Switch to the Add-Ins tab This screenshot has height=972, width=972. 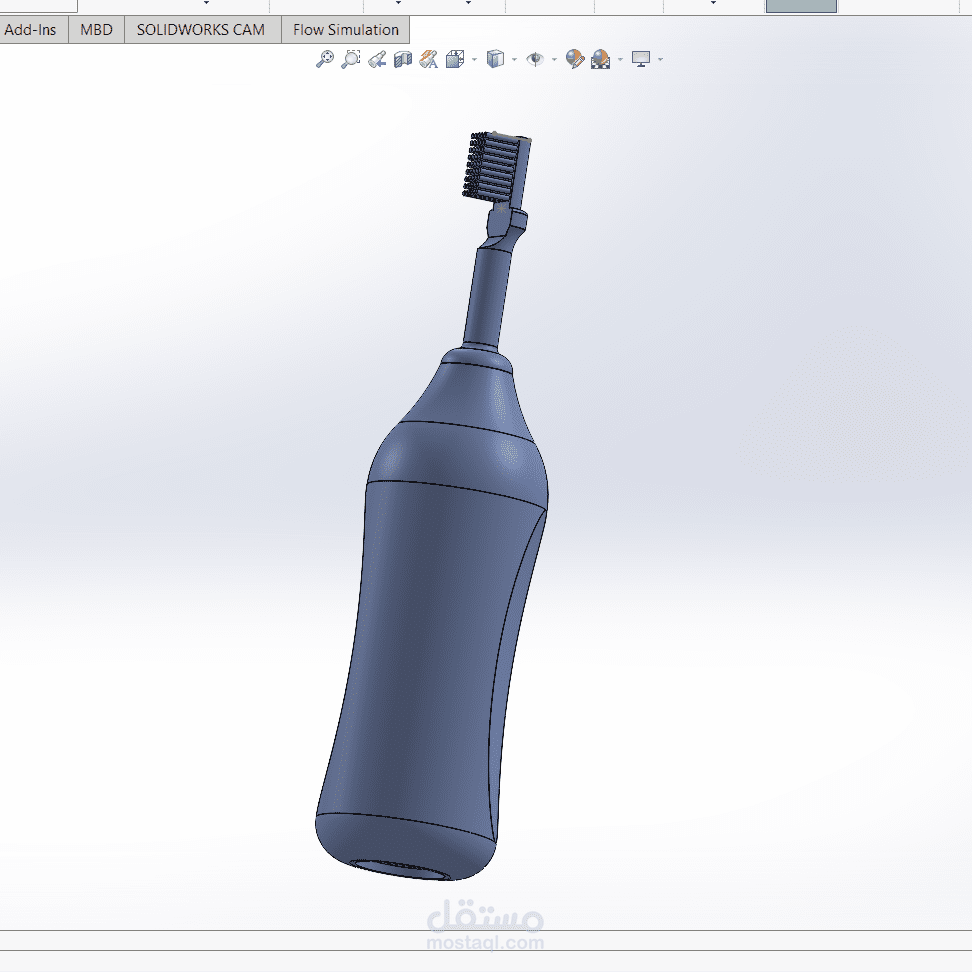30,30
